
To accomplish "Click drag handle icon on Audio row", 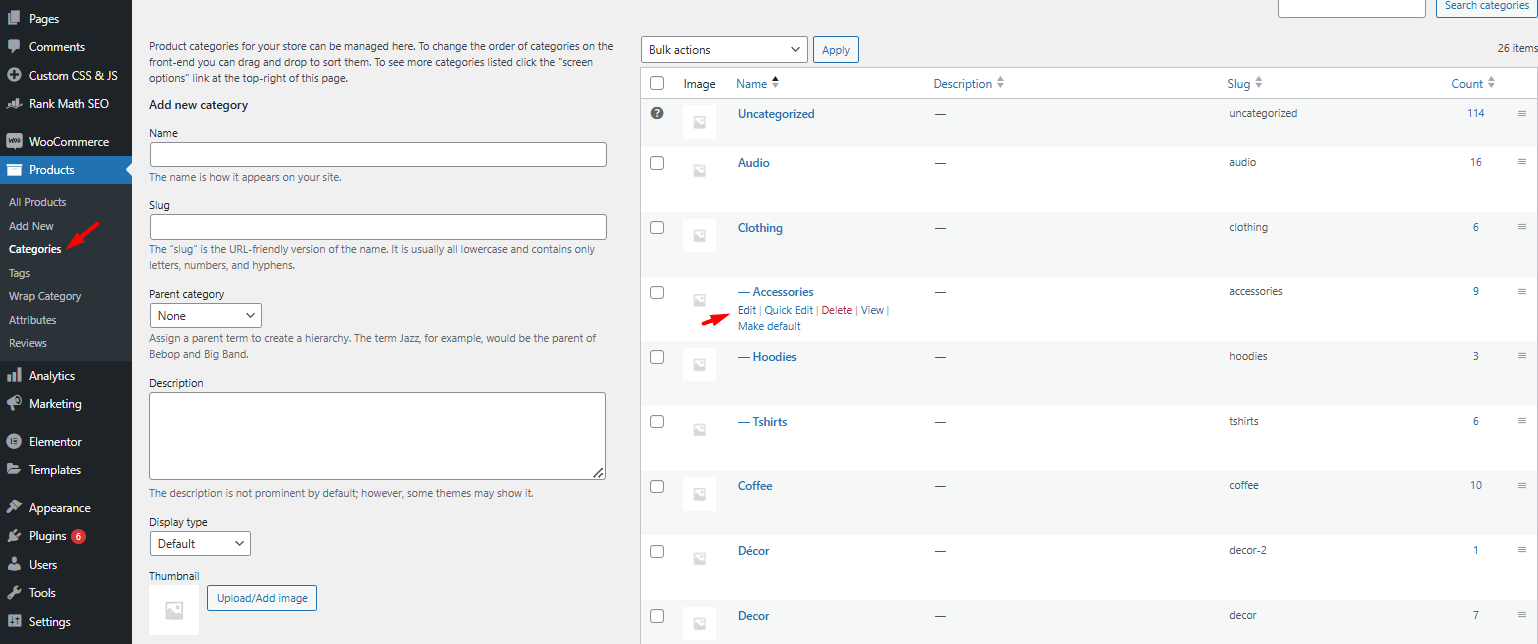I will [1522, 162].
